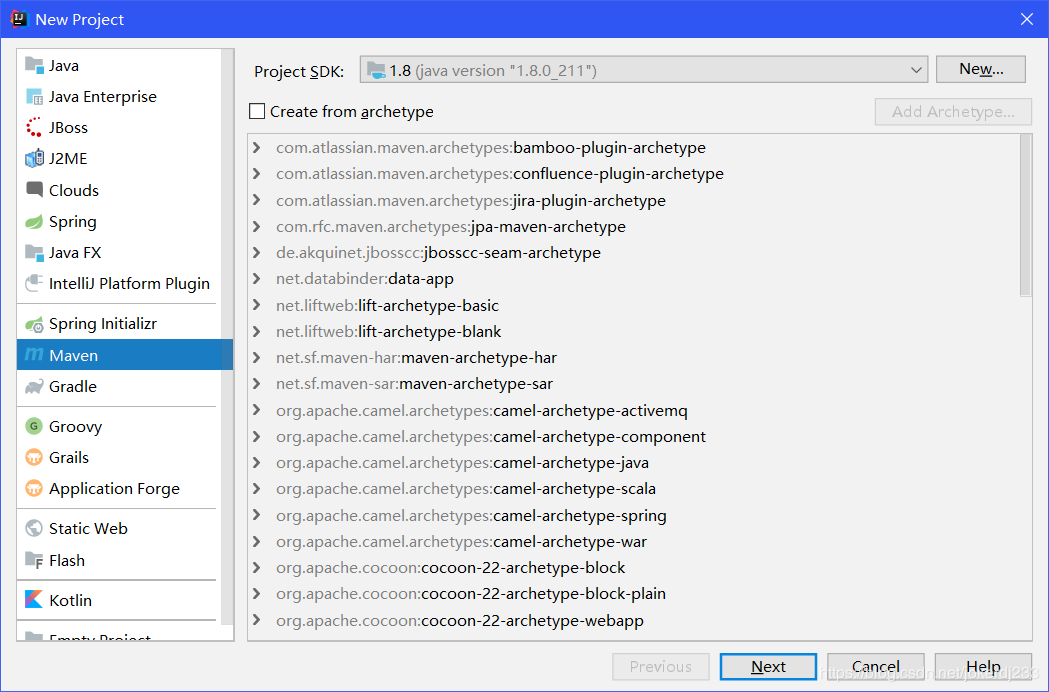Enable Create from archetype checkbox
Image resolution: width=1049 pixels, height=692 pixels.
(x=257, y=111)
